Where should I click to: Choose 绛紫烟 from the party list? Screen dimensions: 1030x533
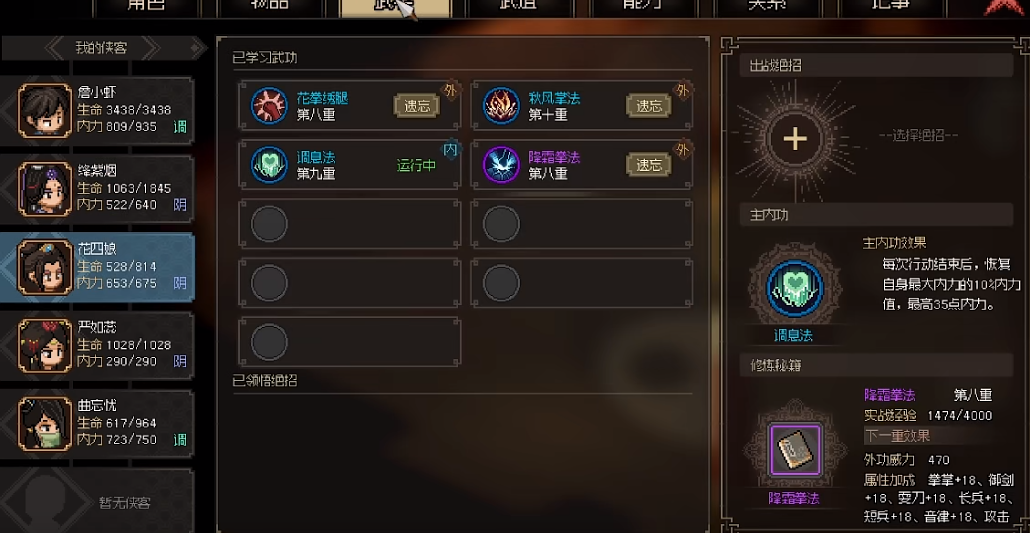tap(97, 188)
